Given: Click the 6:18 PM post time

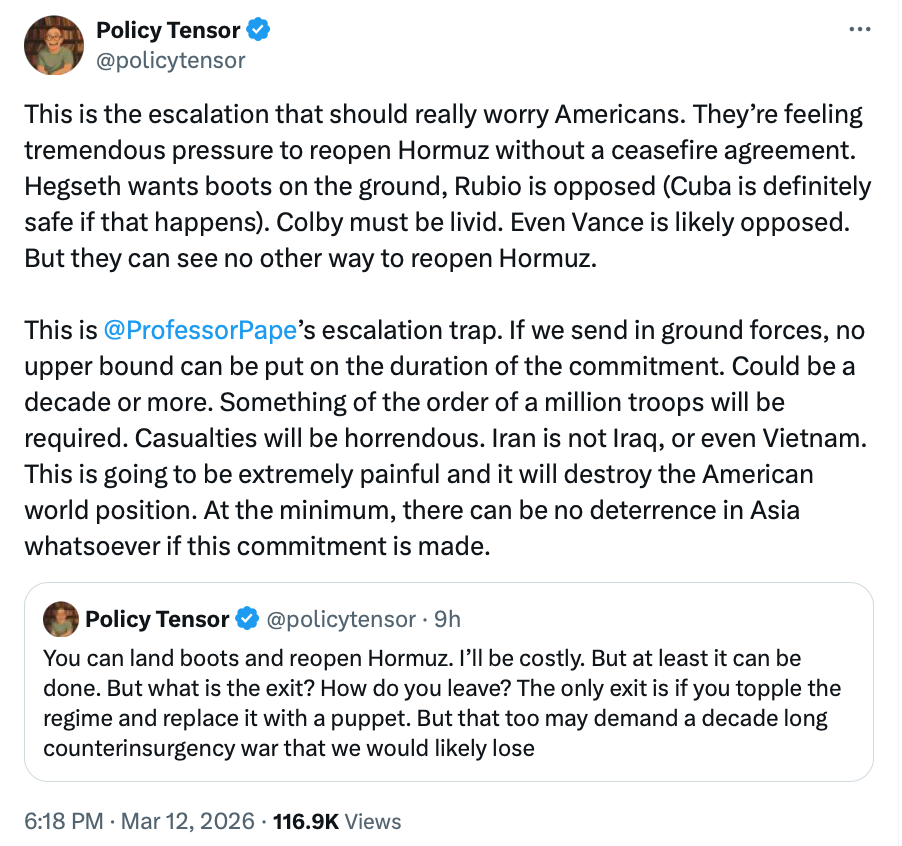Looking at the screenshot, I should (x=63, y=821).
